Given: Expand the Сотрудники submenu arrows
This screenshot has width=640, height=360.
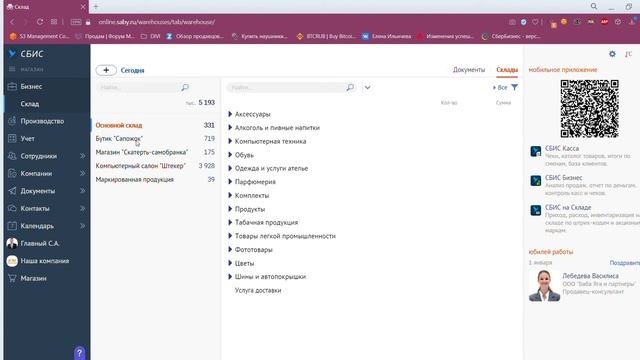Looking at the screenshot, I should click(x=82, y=156).
